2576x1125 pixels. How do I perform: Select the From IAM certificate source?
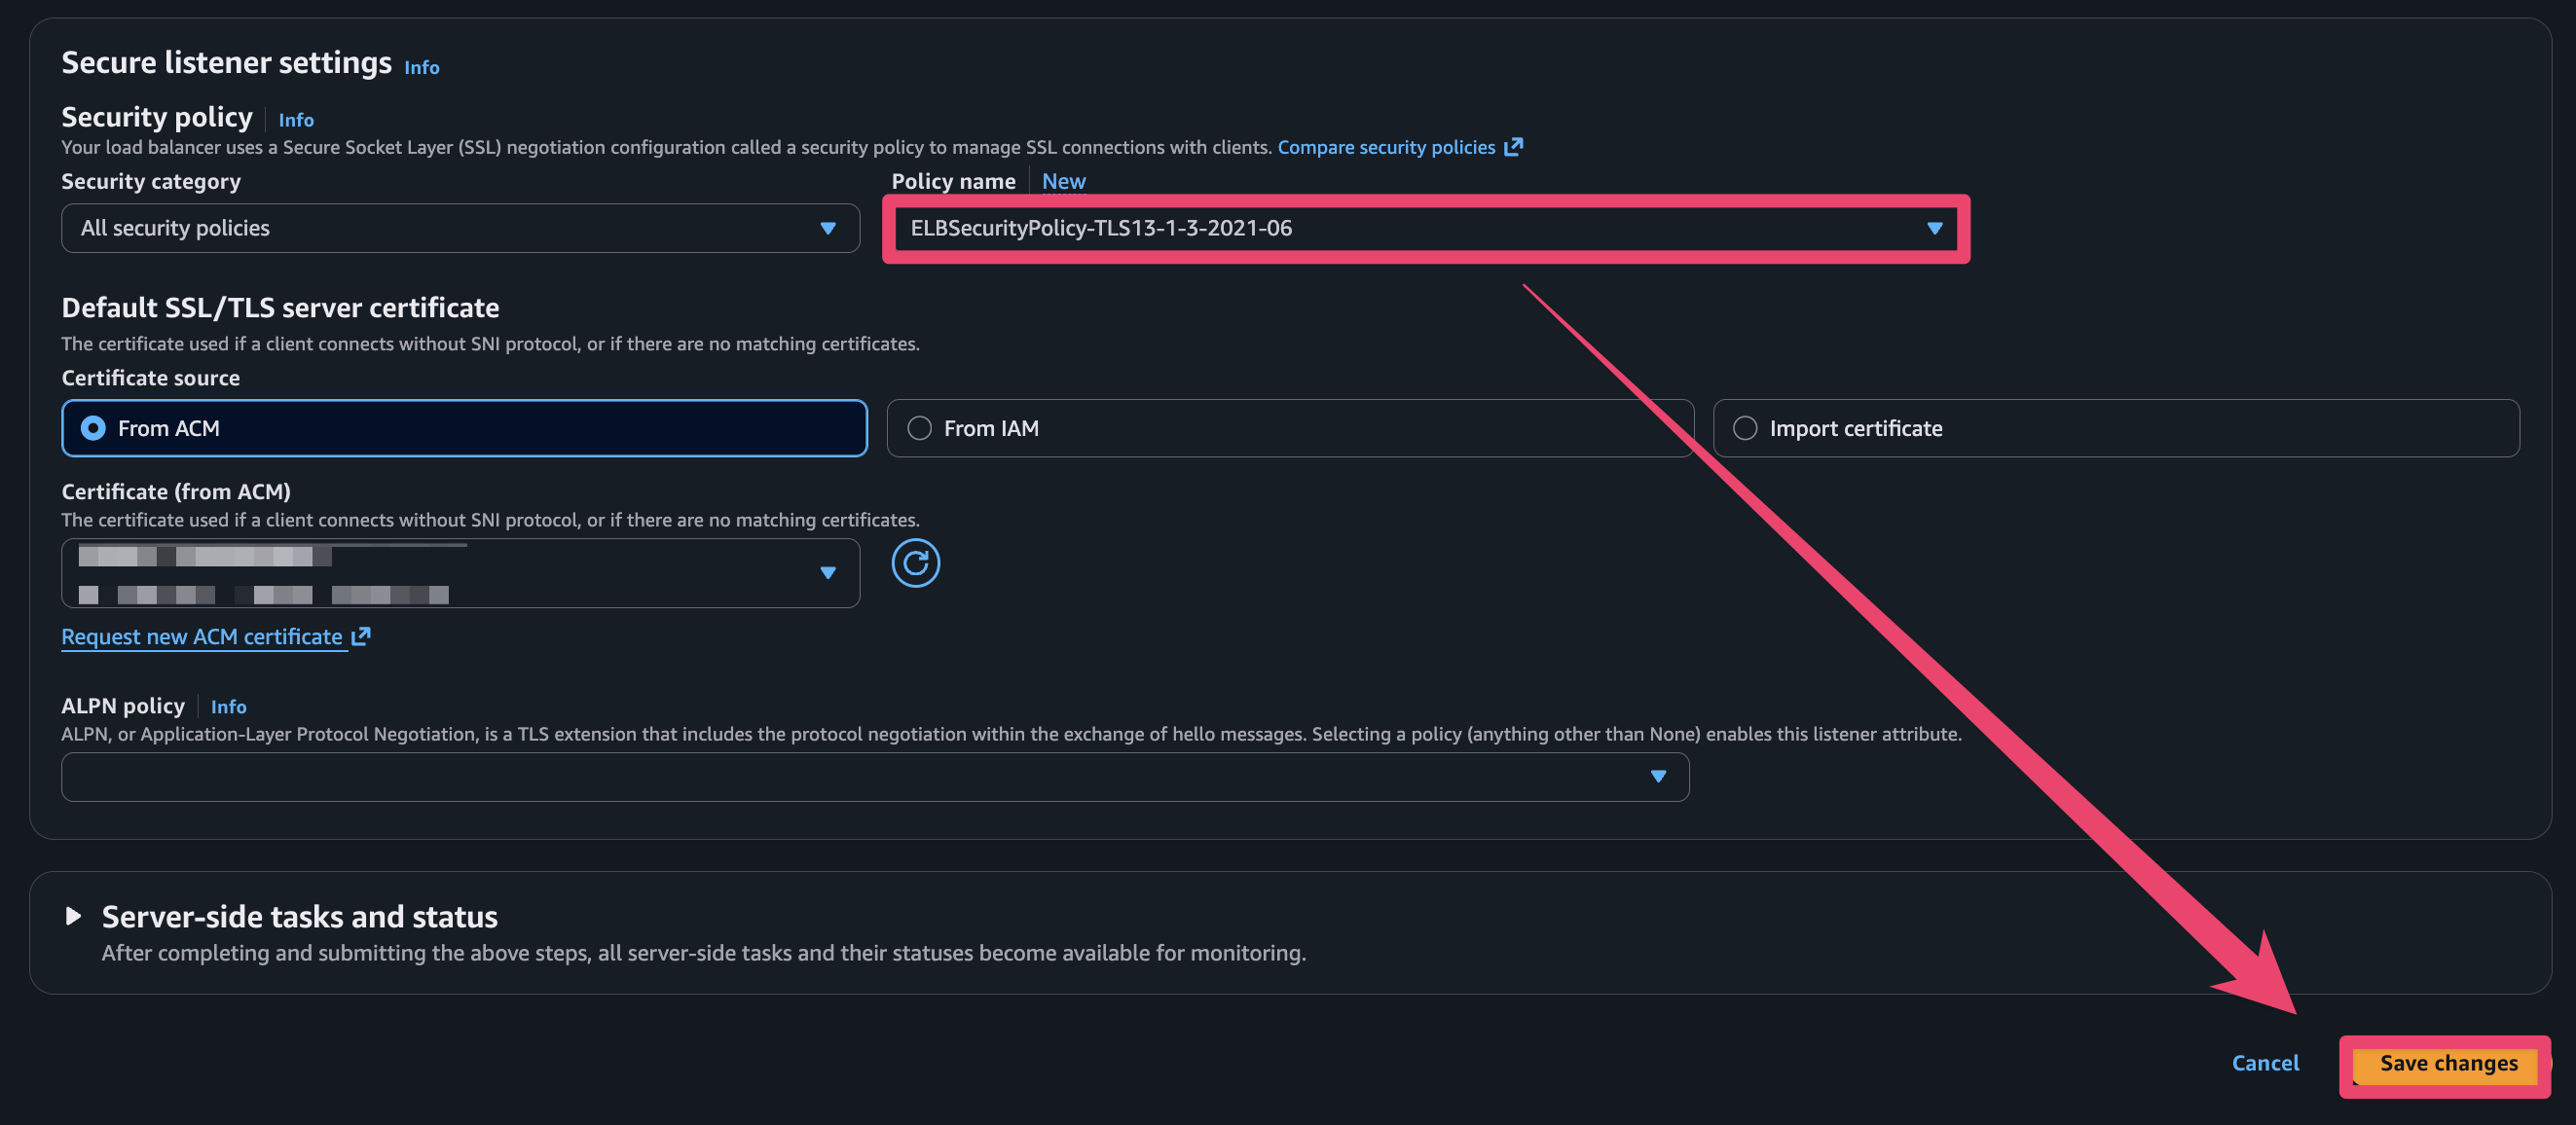click(919, 428)
